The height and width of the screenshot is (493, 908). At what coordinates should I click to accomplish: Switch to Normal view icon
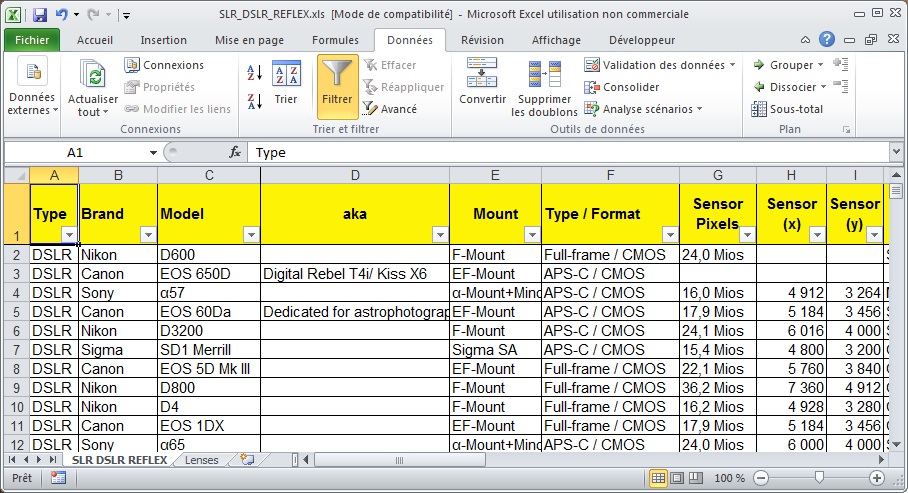(x=658, y=478)
